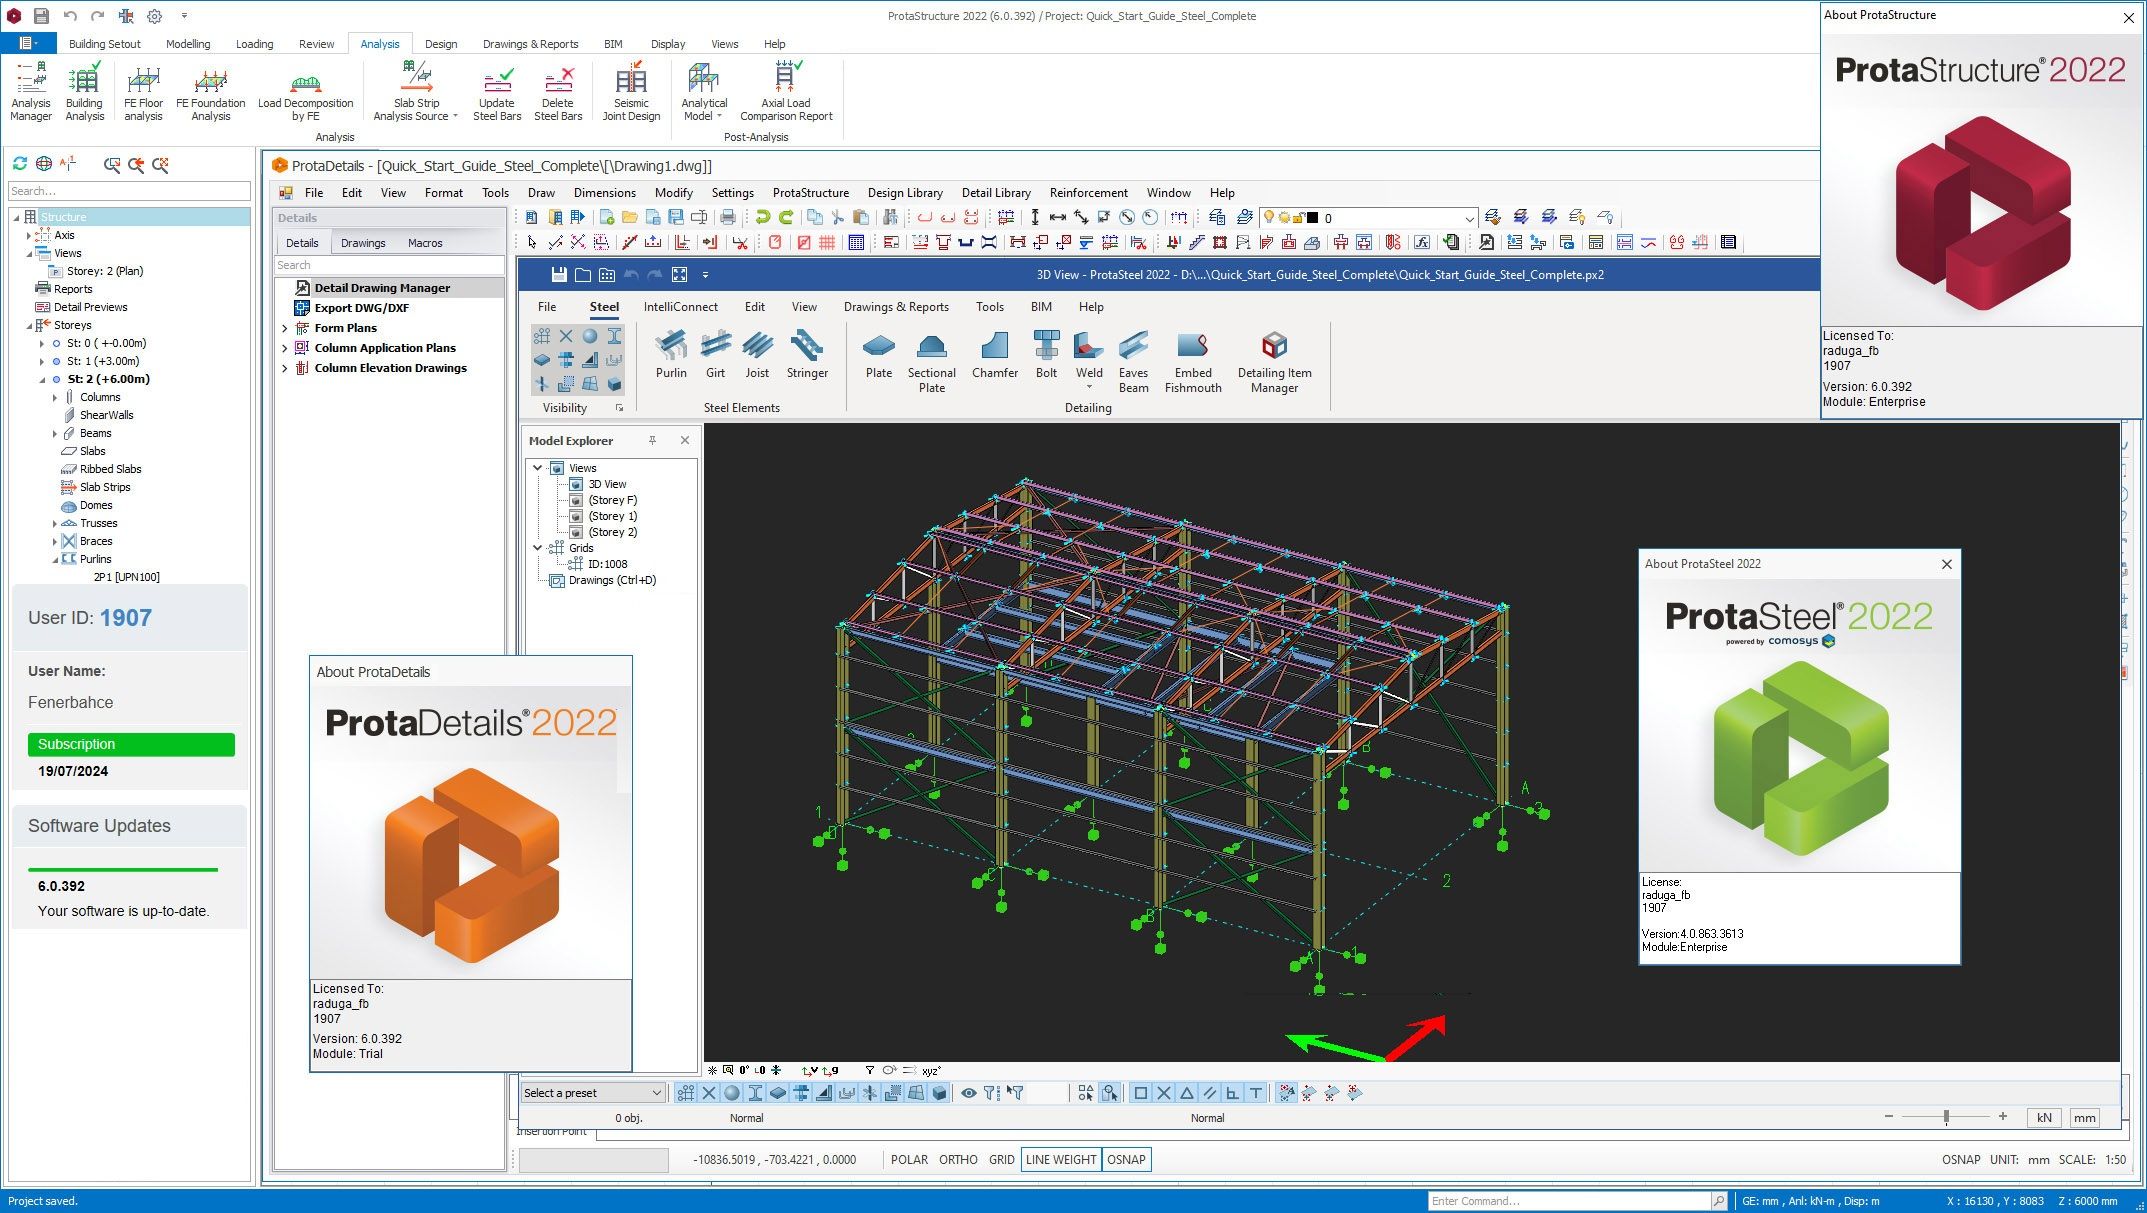The height and width of the screenshot is (1213, 2147).
Task: Toggle LINE WEIGHT in status bar
Action: pyautogui.click(x=1061, y=1159)
